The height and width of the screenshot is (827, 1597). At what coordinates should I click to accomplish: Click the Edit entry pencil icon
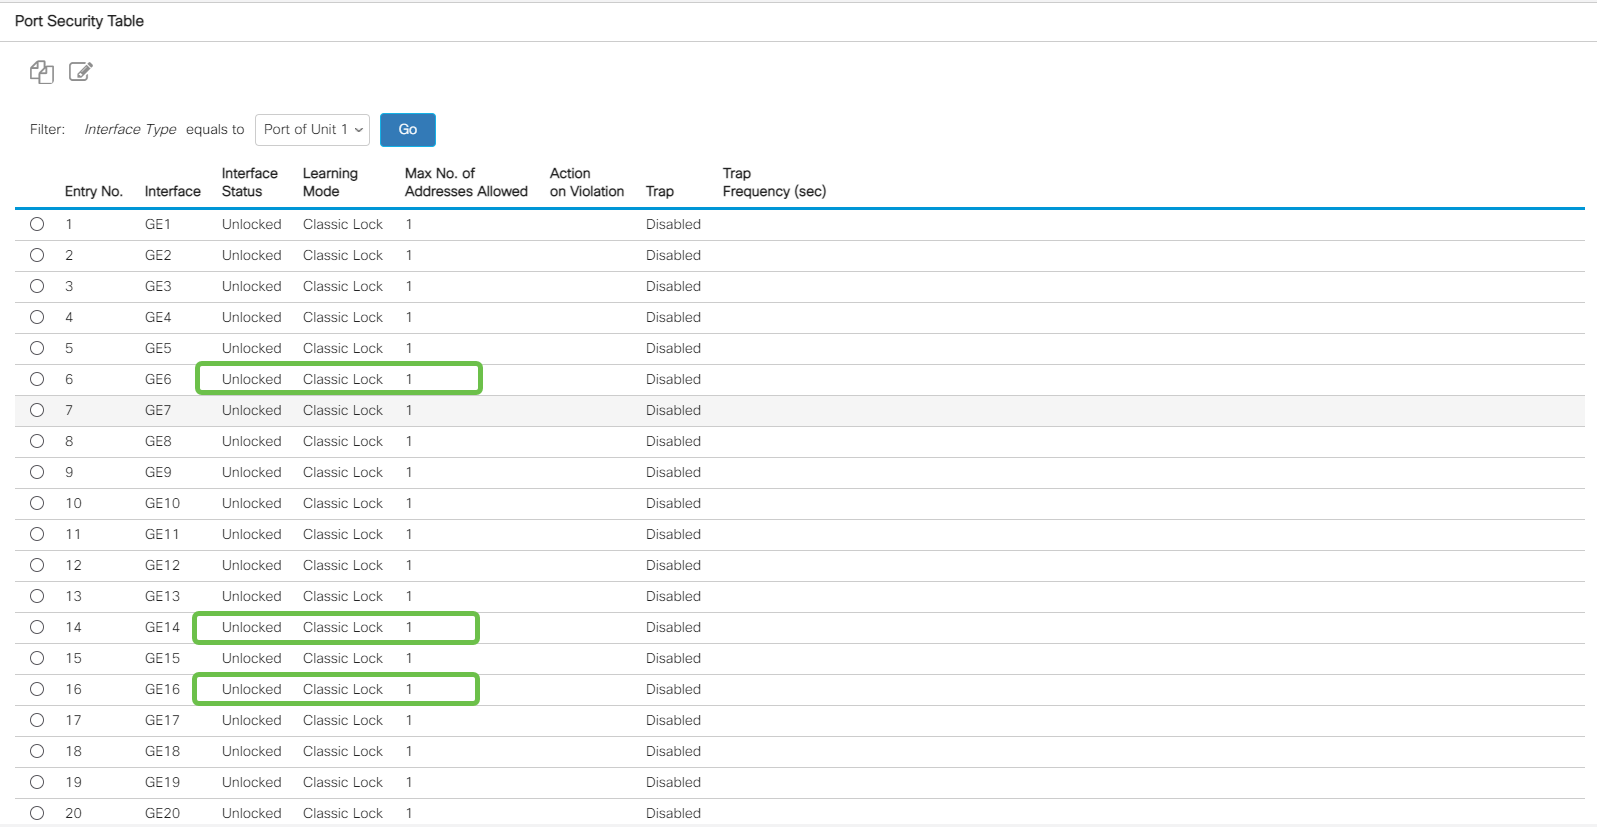81,72
